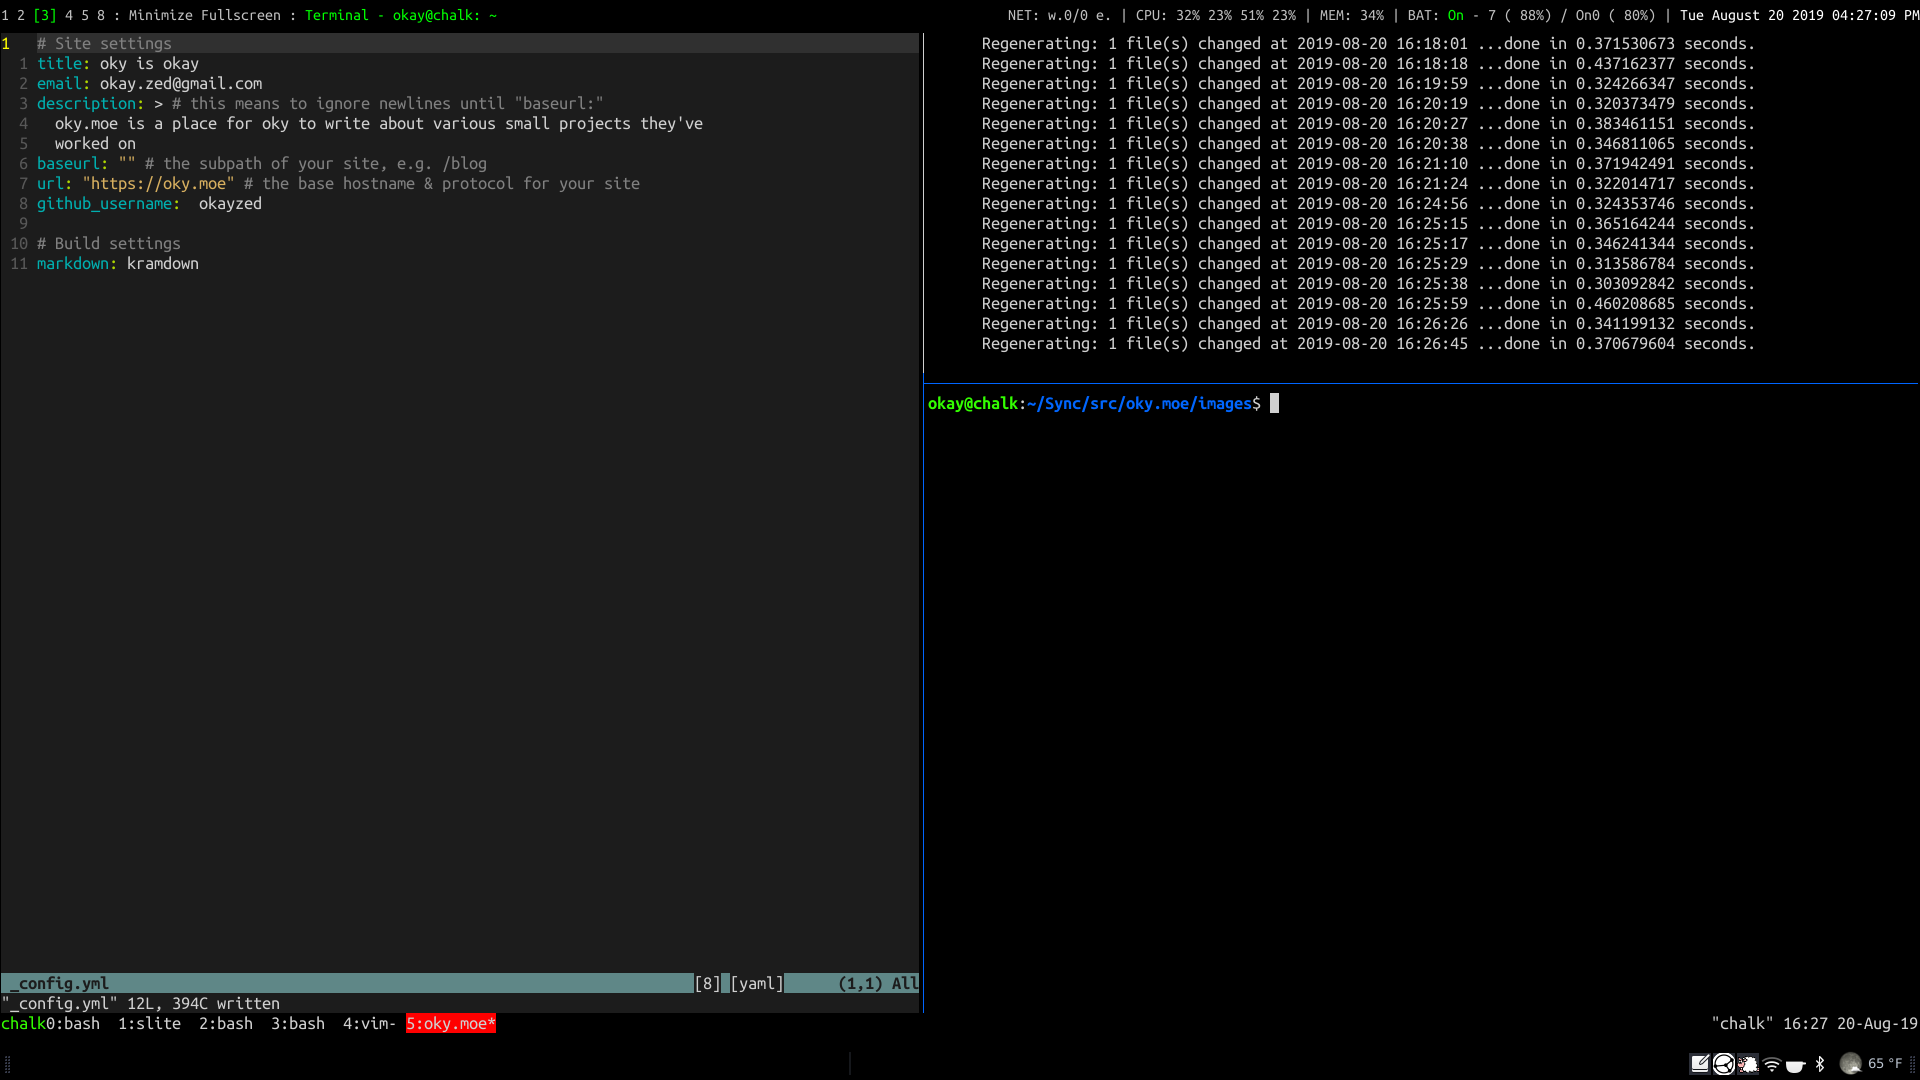Click the graphics tablet tray icon
1920x1080 pixels.
click(x=1699, y=1064)
